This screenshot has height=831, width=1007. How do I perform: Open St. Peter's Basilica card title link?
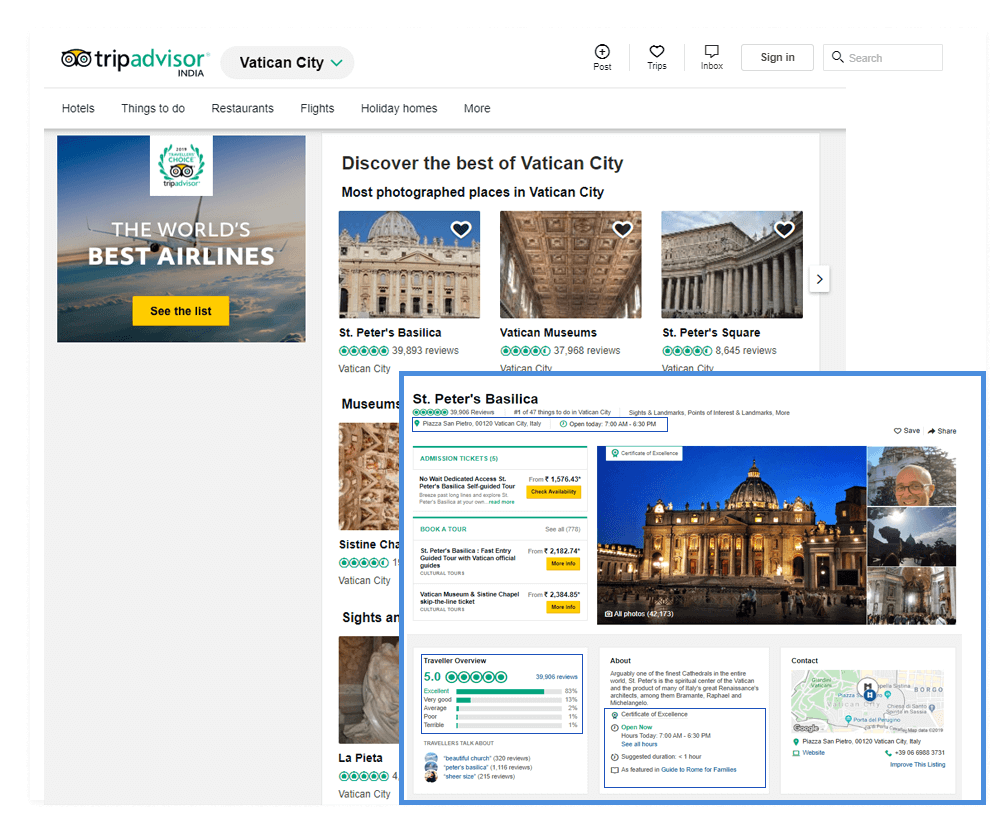(x=390, y=333)
